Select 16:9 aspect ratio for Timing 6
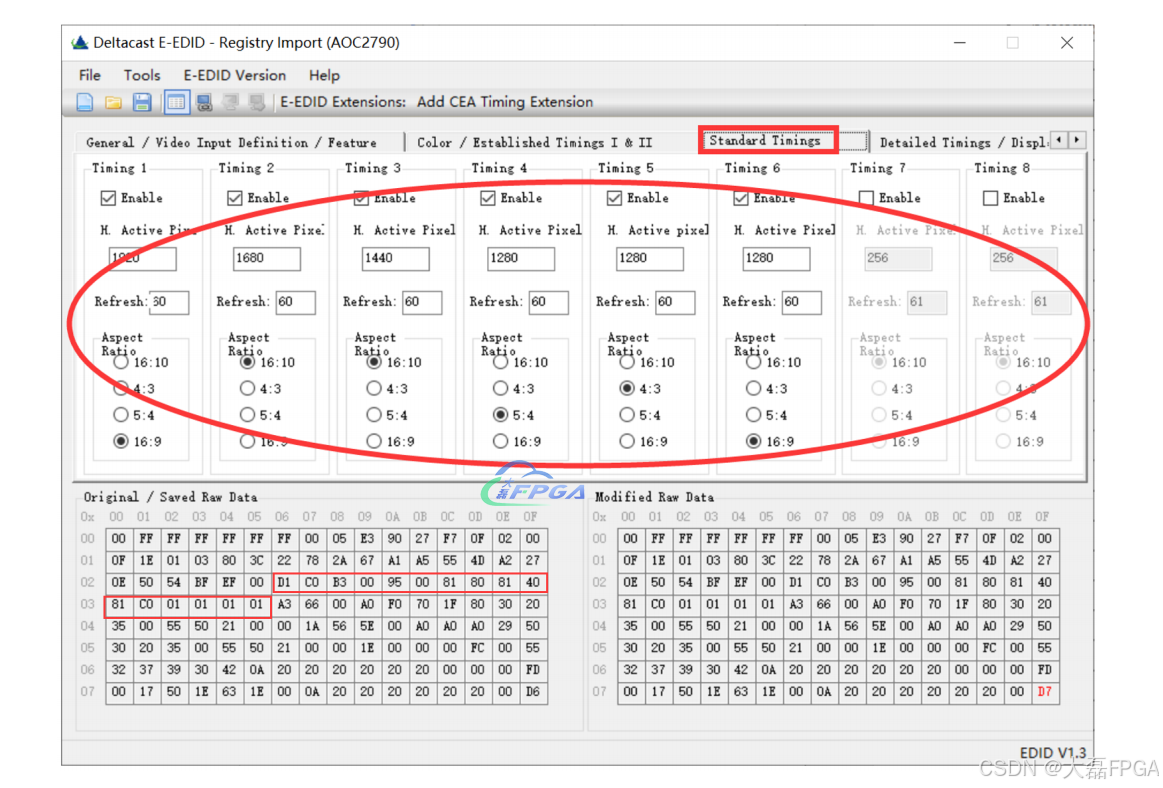 (x=754, y=441)
